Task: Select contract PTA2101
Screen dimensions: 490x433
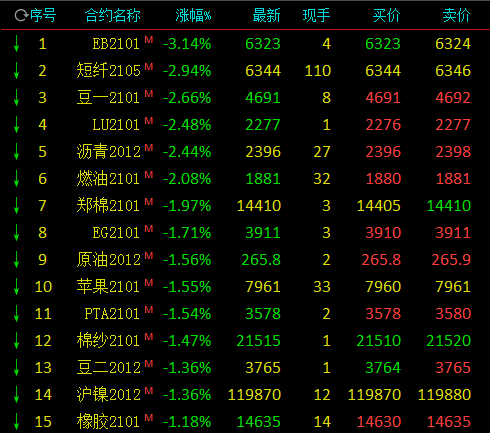Action: 112,314
